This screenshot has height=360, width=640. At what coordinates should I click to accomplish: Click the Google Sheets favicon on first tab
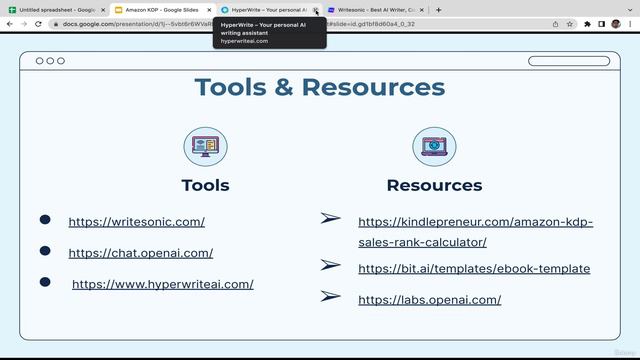click(x=12, y=10)
